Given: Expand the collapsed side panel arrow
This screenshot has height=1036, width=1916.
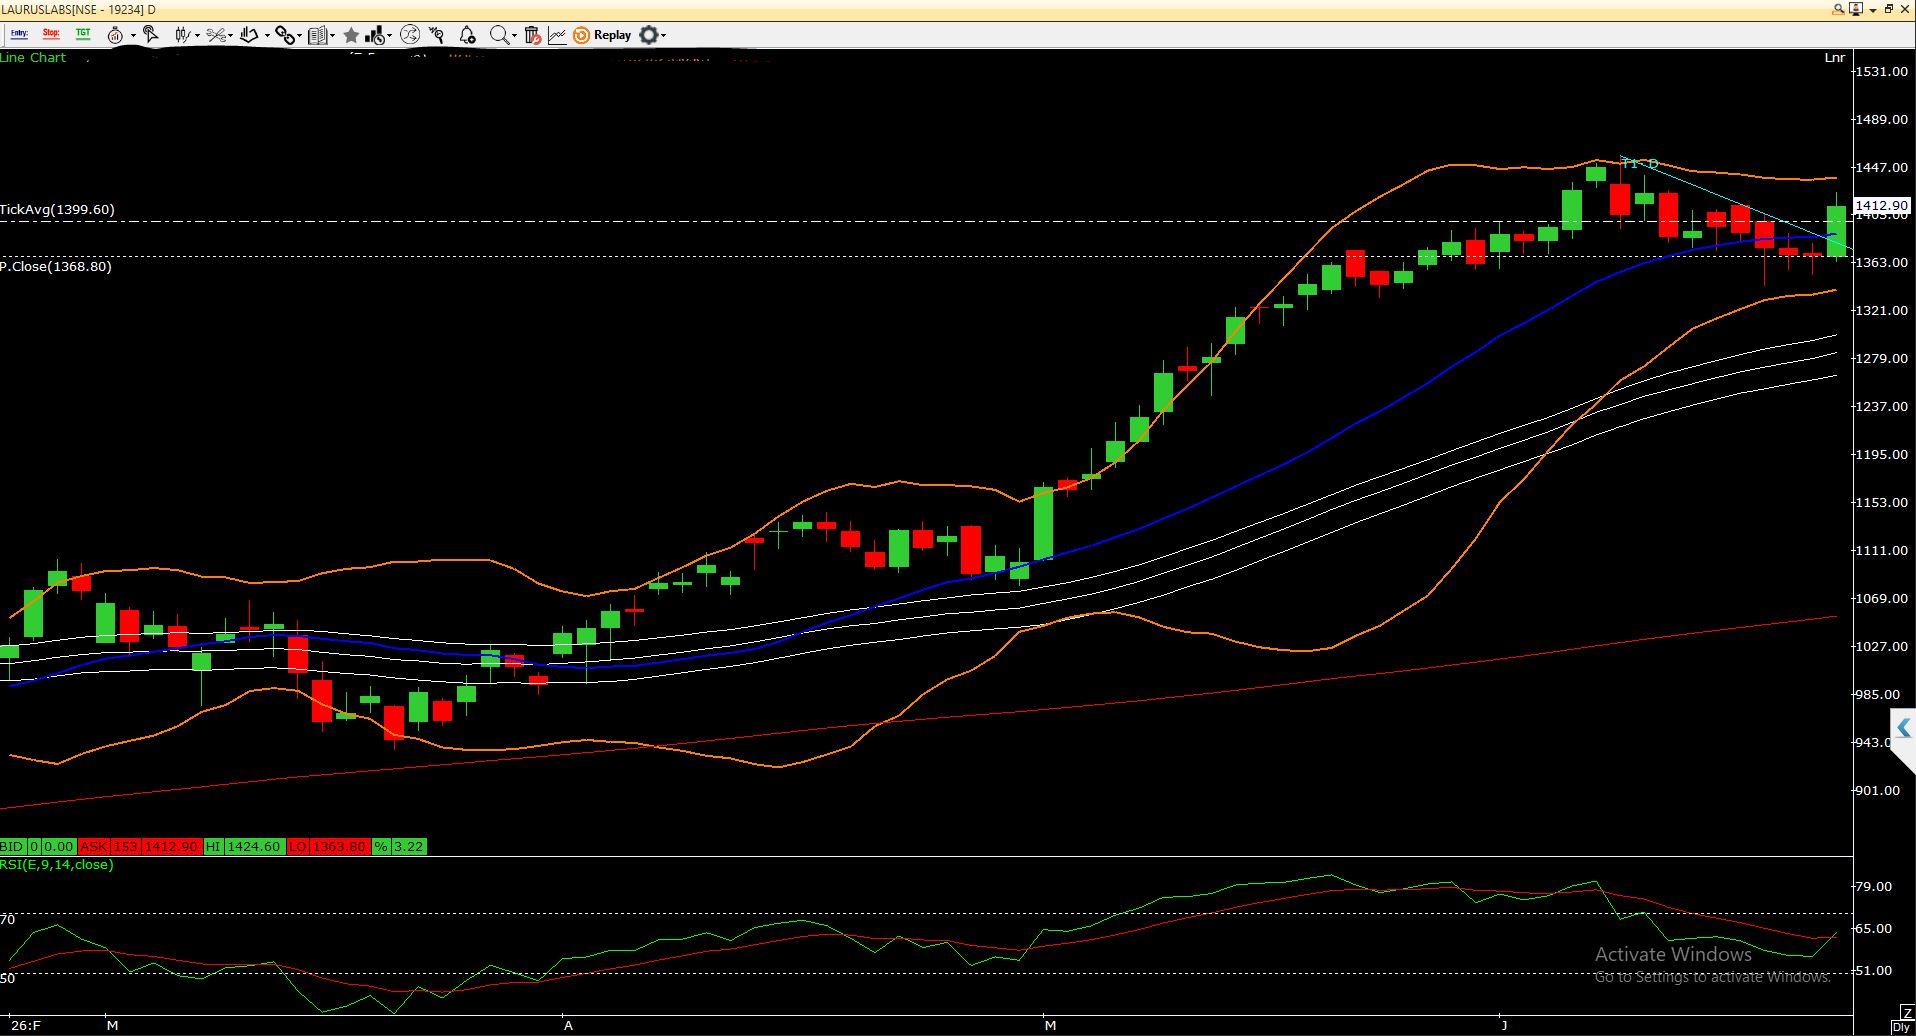Looking at the screenshot, I should (1903, 728).
